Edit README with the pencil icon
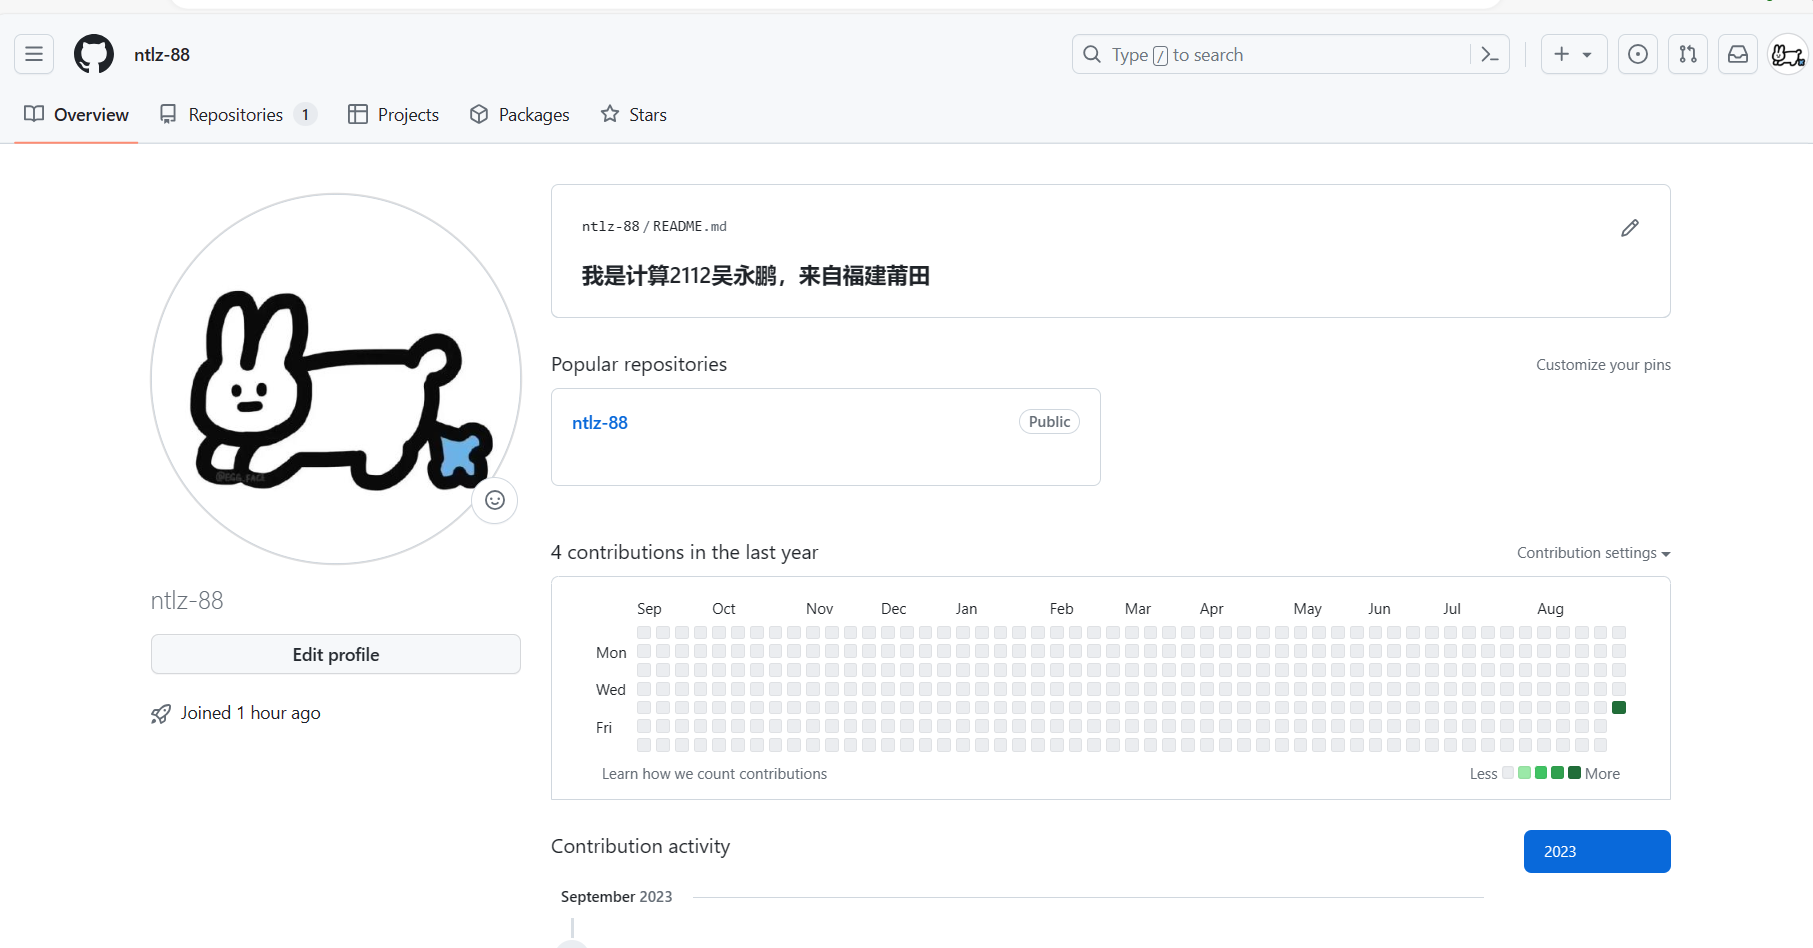Viewport: 1813px width, 948px height. tap(1630, 228)
